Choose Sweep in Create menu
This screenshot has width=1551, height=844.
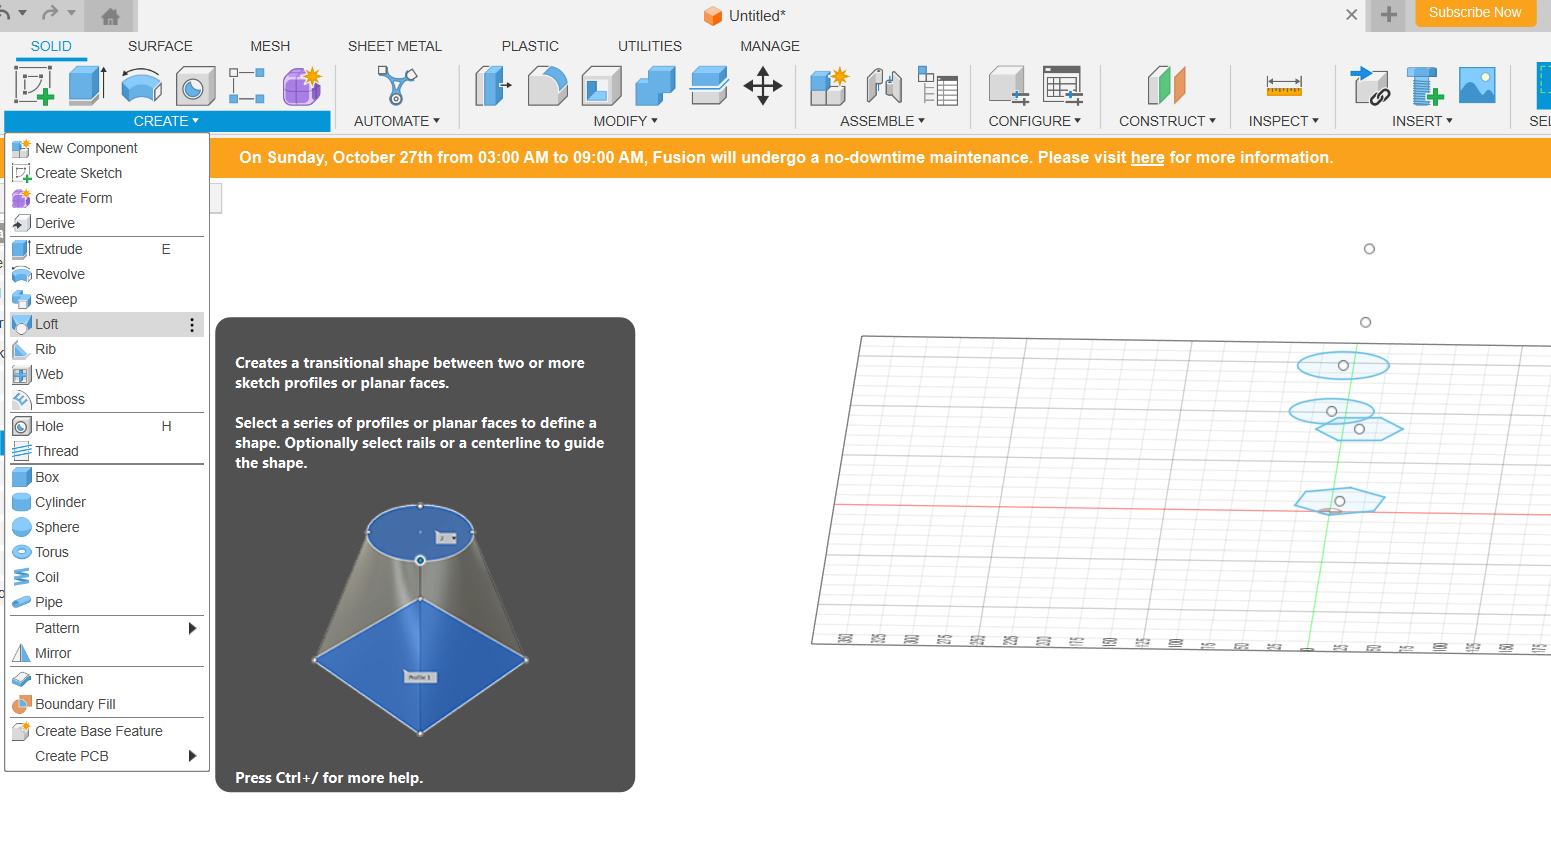pos(107,299)
